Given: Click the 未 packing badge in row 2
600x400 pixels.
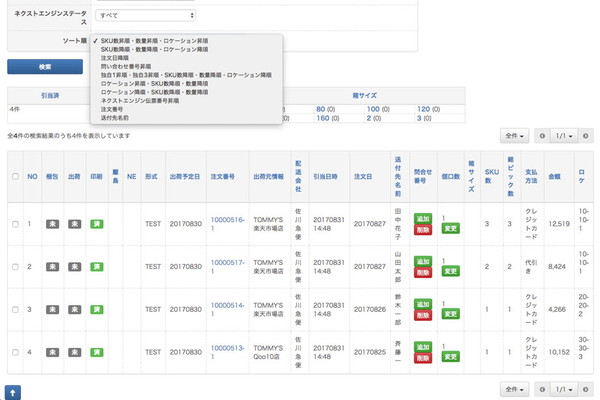Looking at the screenshot, I should tap(52, 267).
